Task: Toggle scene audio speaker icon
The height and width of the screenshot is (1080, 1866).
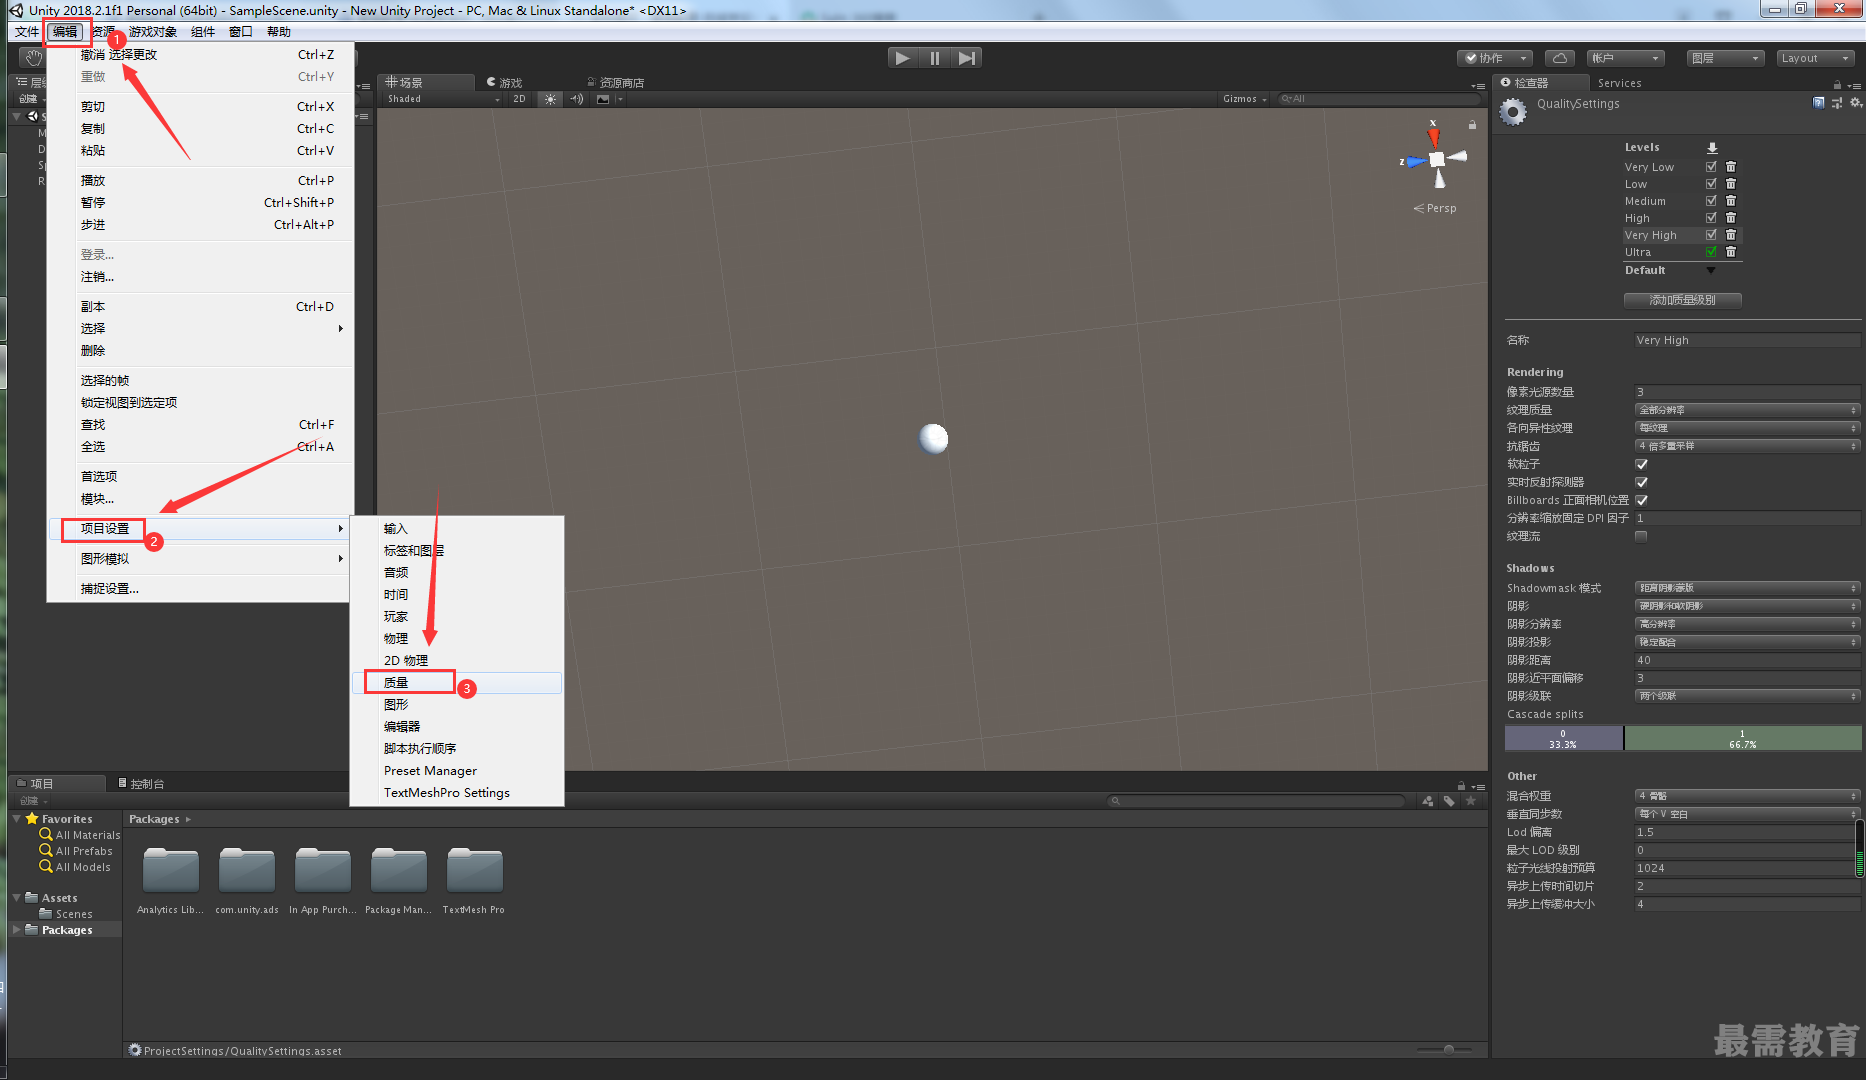Action: point(576,99)
